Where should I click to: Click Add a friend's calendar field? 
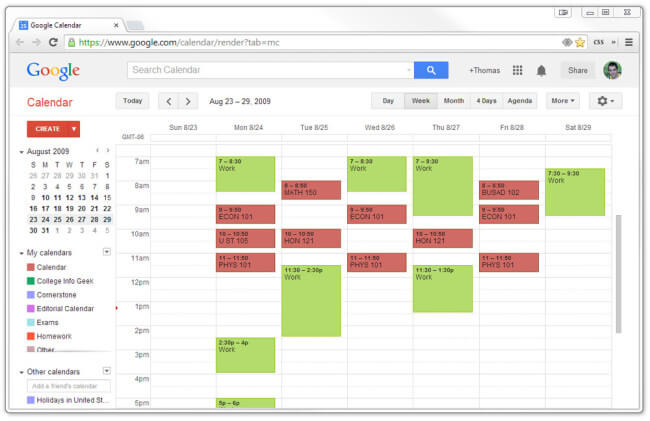click(69, 386)
